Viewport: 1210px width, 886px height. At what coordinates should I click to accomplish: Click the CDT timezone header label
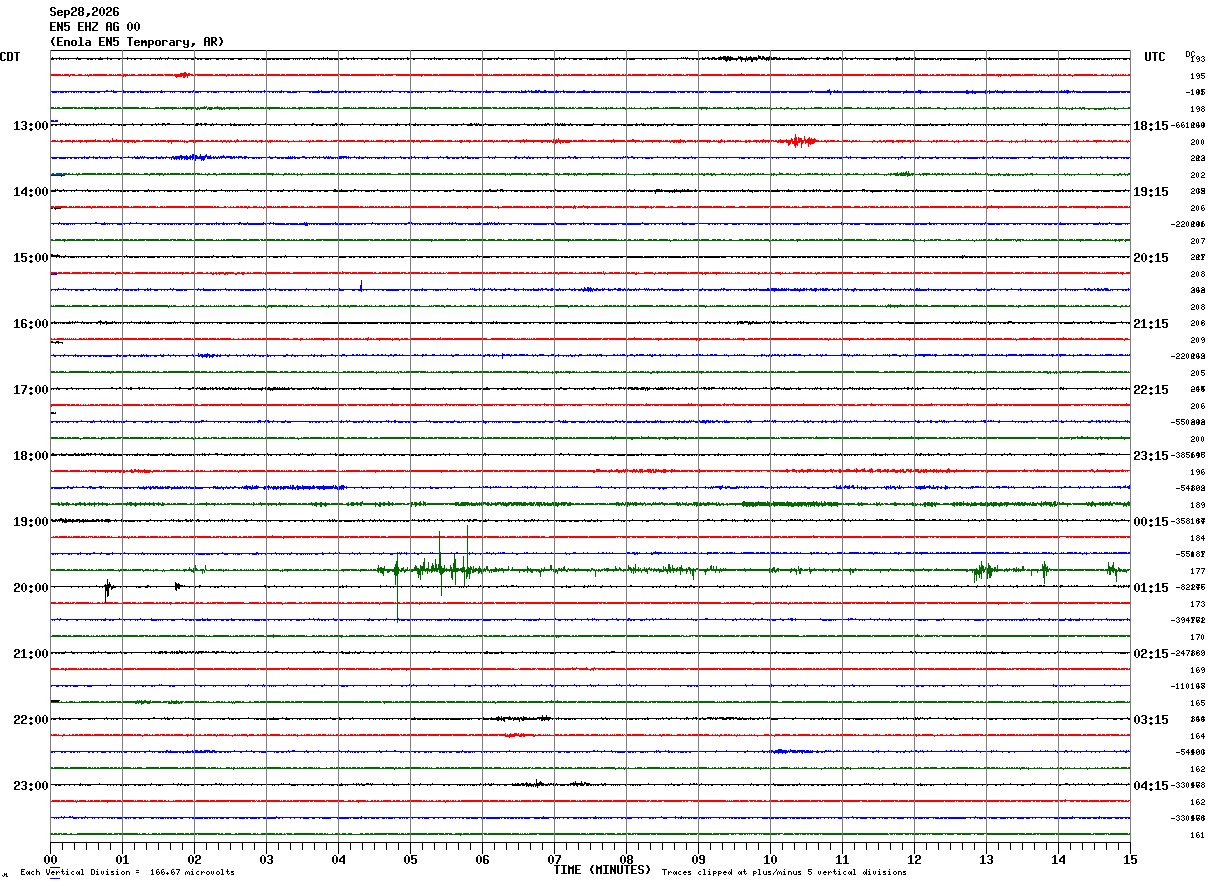tap(10, 57)
